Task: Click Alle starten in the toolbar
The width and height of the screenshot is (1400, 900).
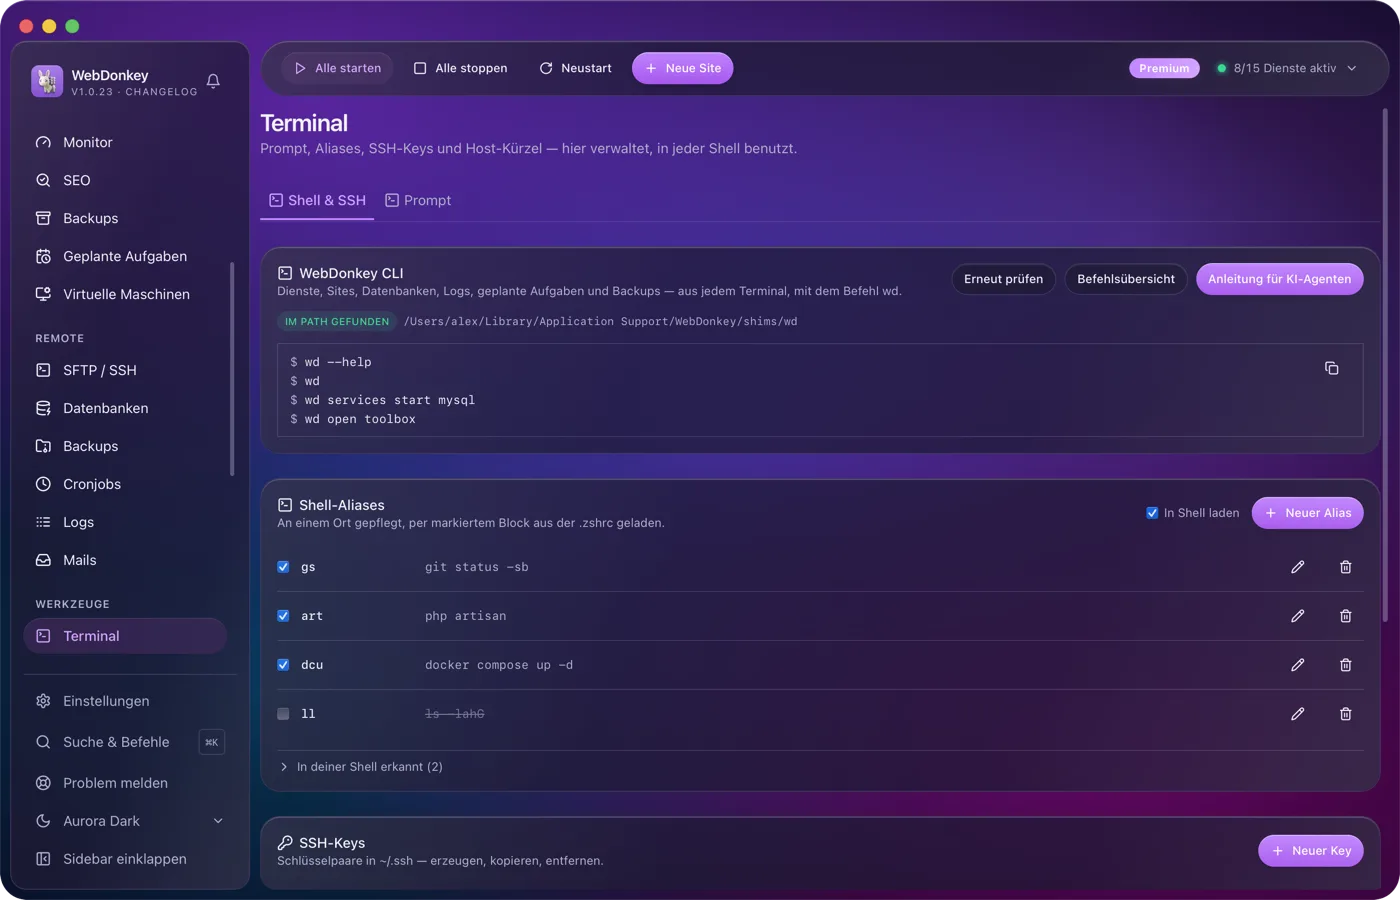Action: pyautogui.click(x=338, y=68)
